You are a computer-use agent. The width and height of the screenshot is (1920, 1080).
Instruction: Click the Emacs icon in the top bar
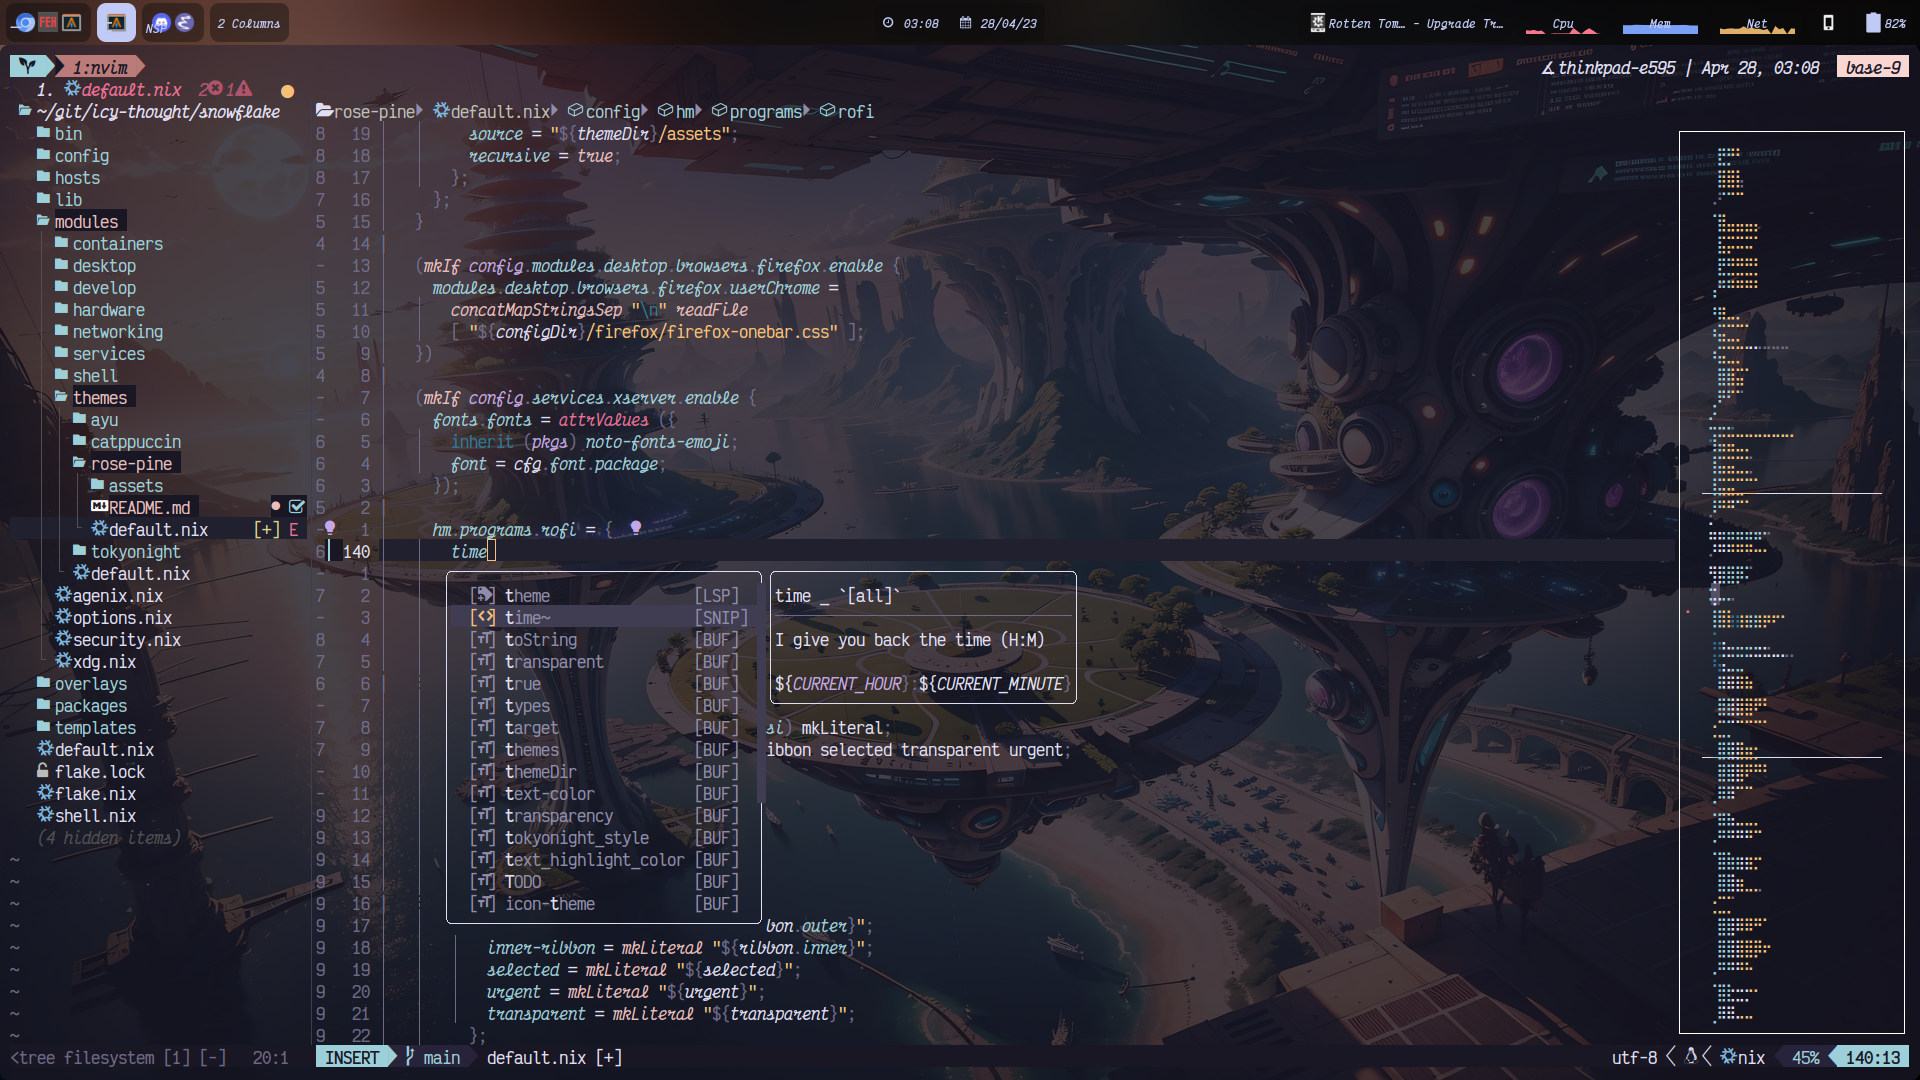(185, 22)
